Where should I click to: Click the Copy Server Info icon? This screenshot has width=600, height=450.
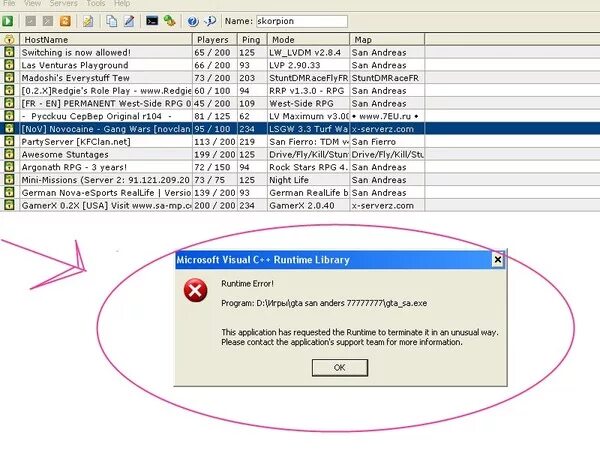111,21
